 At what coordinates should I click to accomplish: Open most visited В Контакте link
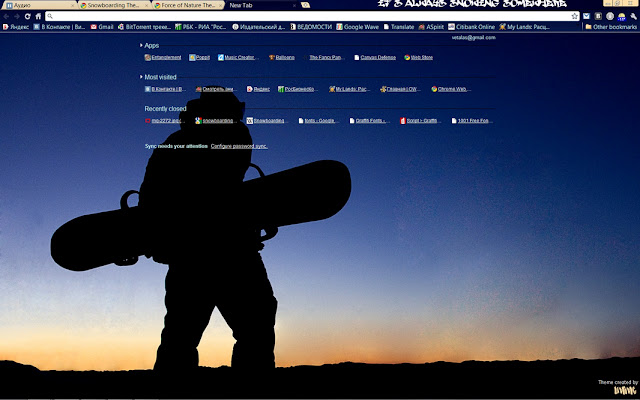(165, 89)
